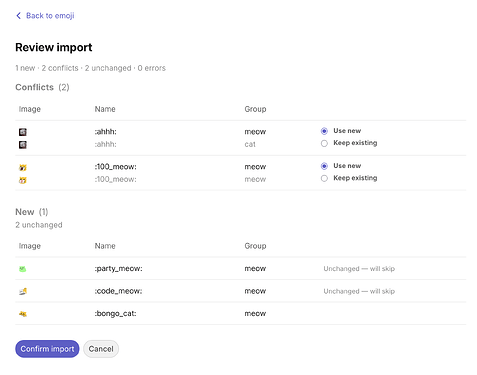
Task: Click Unchanged — will skip for :party_meow:
Action: [x=359, y=269]
